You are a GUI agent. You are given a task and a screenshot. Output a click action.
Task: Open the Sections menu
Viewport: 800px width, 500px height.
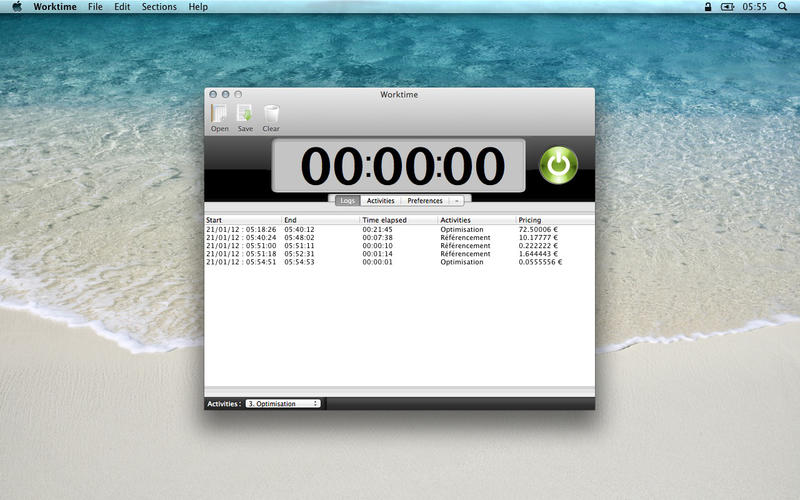(159, 7)
